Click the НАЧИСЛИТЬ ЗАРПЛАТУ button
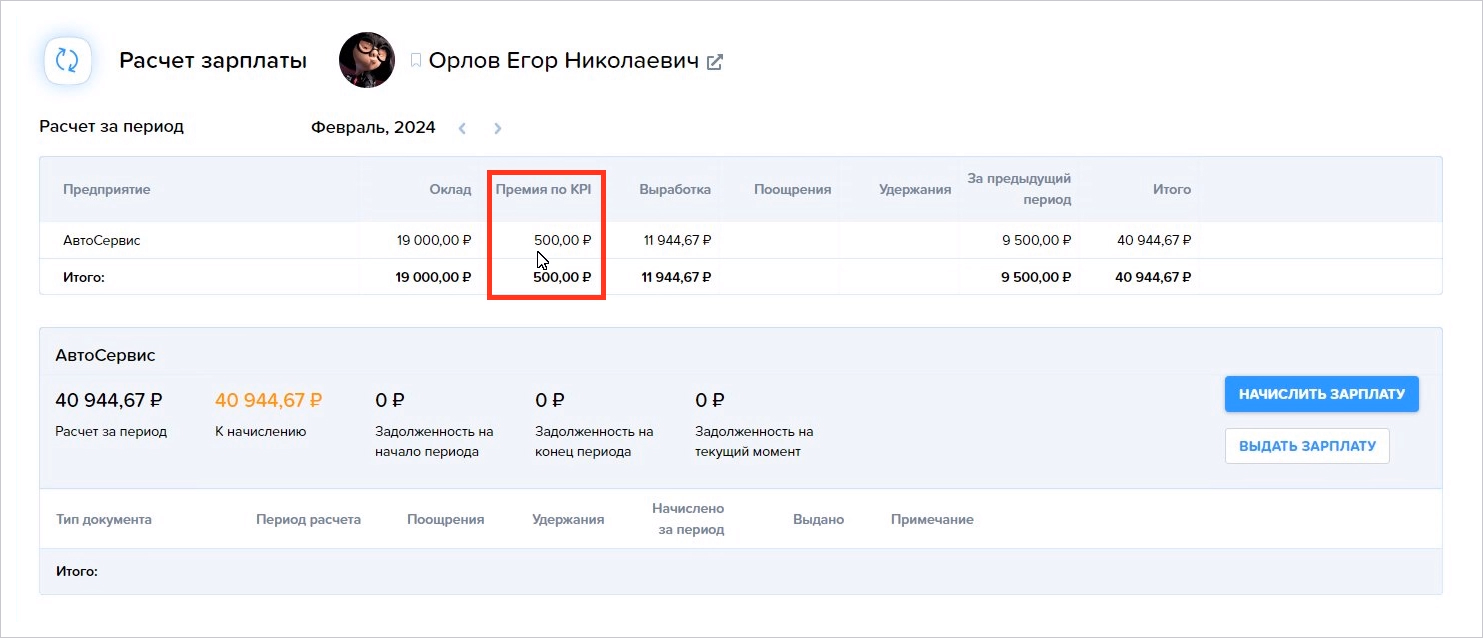Image resolution: width=1483 pixels, height=638 pixels. 1321,394
